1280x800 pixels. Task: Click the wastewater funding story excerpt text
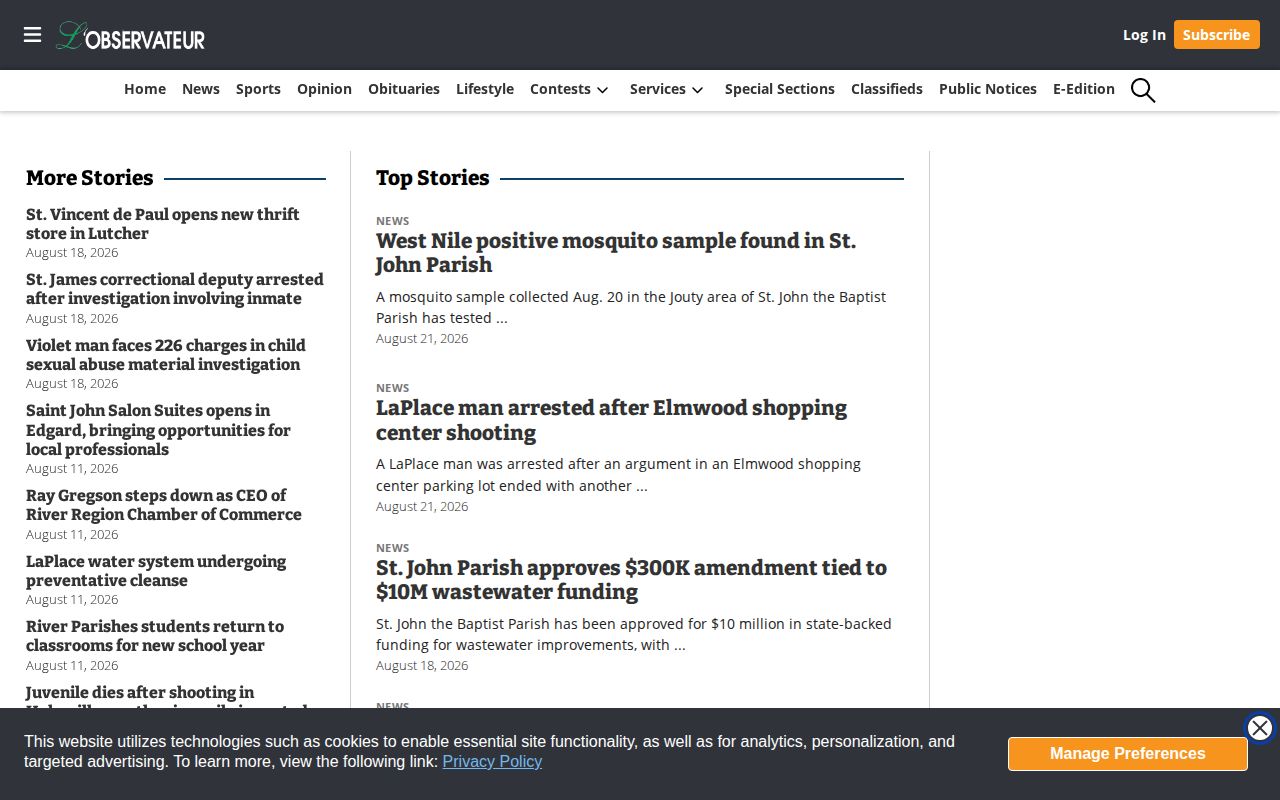pyautogui.click(x=634, y=634)
